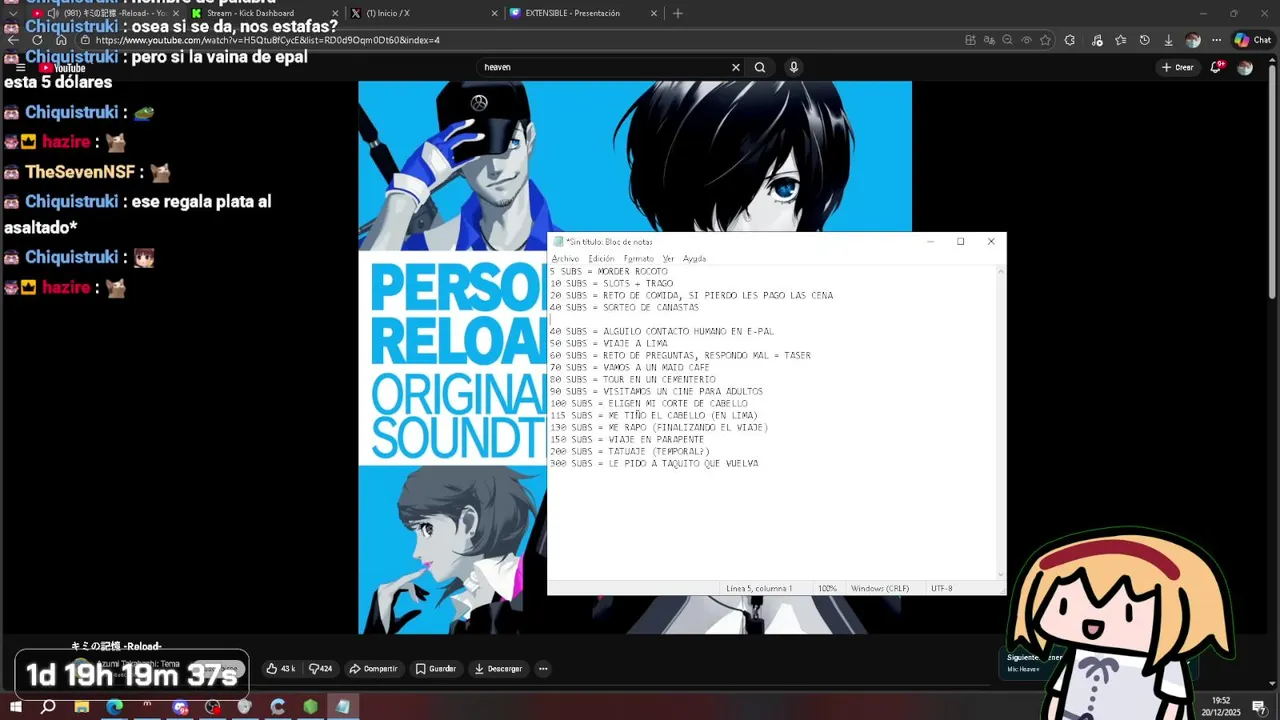Screen dimensions: 1280x720
Task: Clear the YouTube search box text
Action: (x=736, y=67)
